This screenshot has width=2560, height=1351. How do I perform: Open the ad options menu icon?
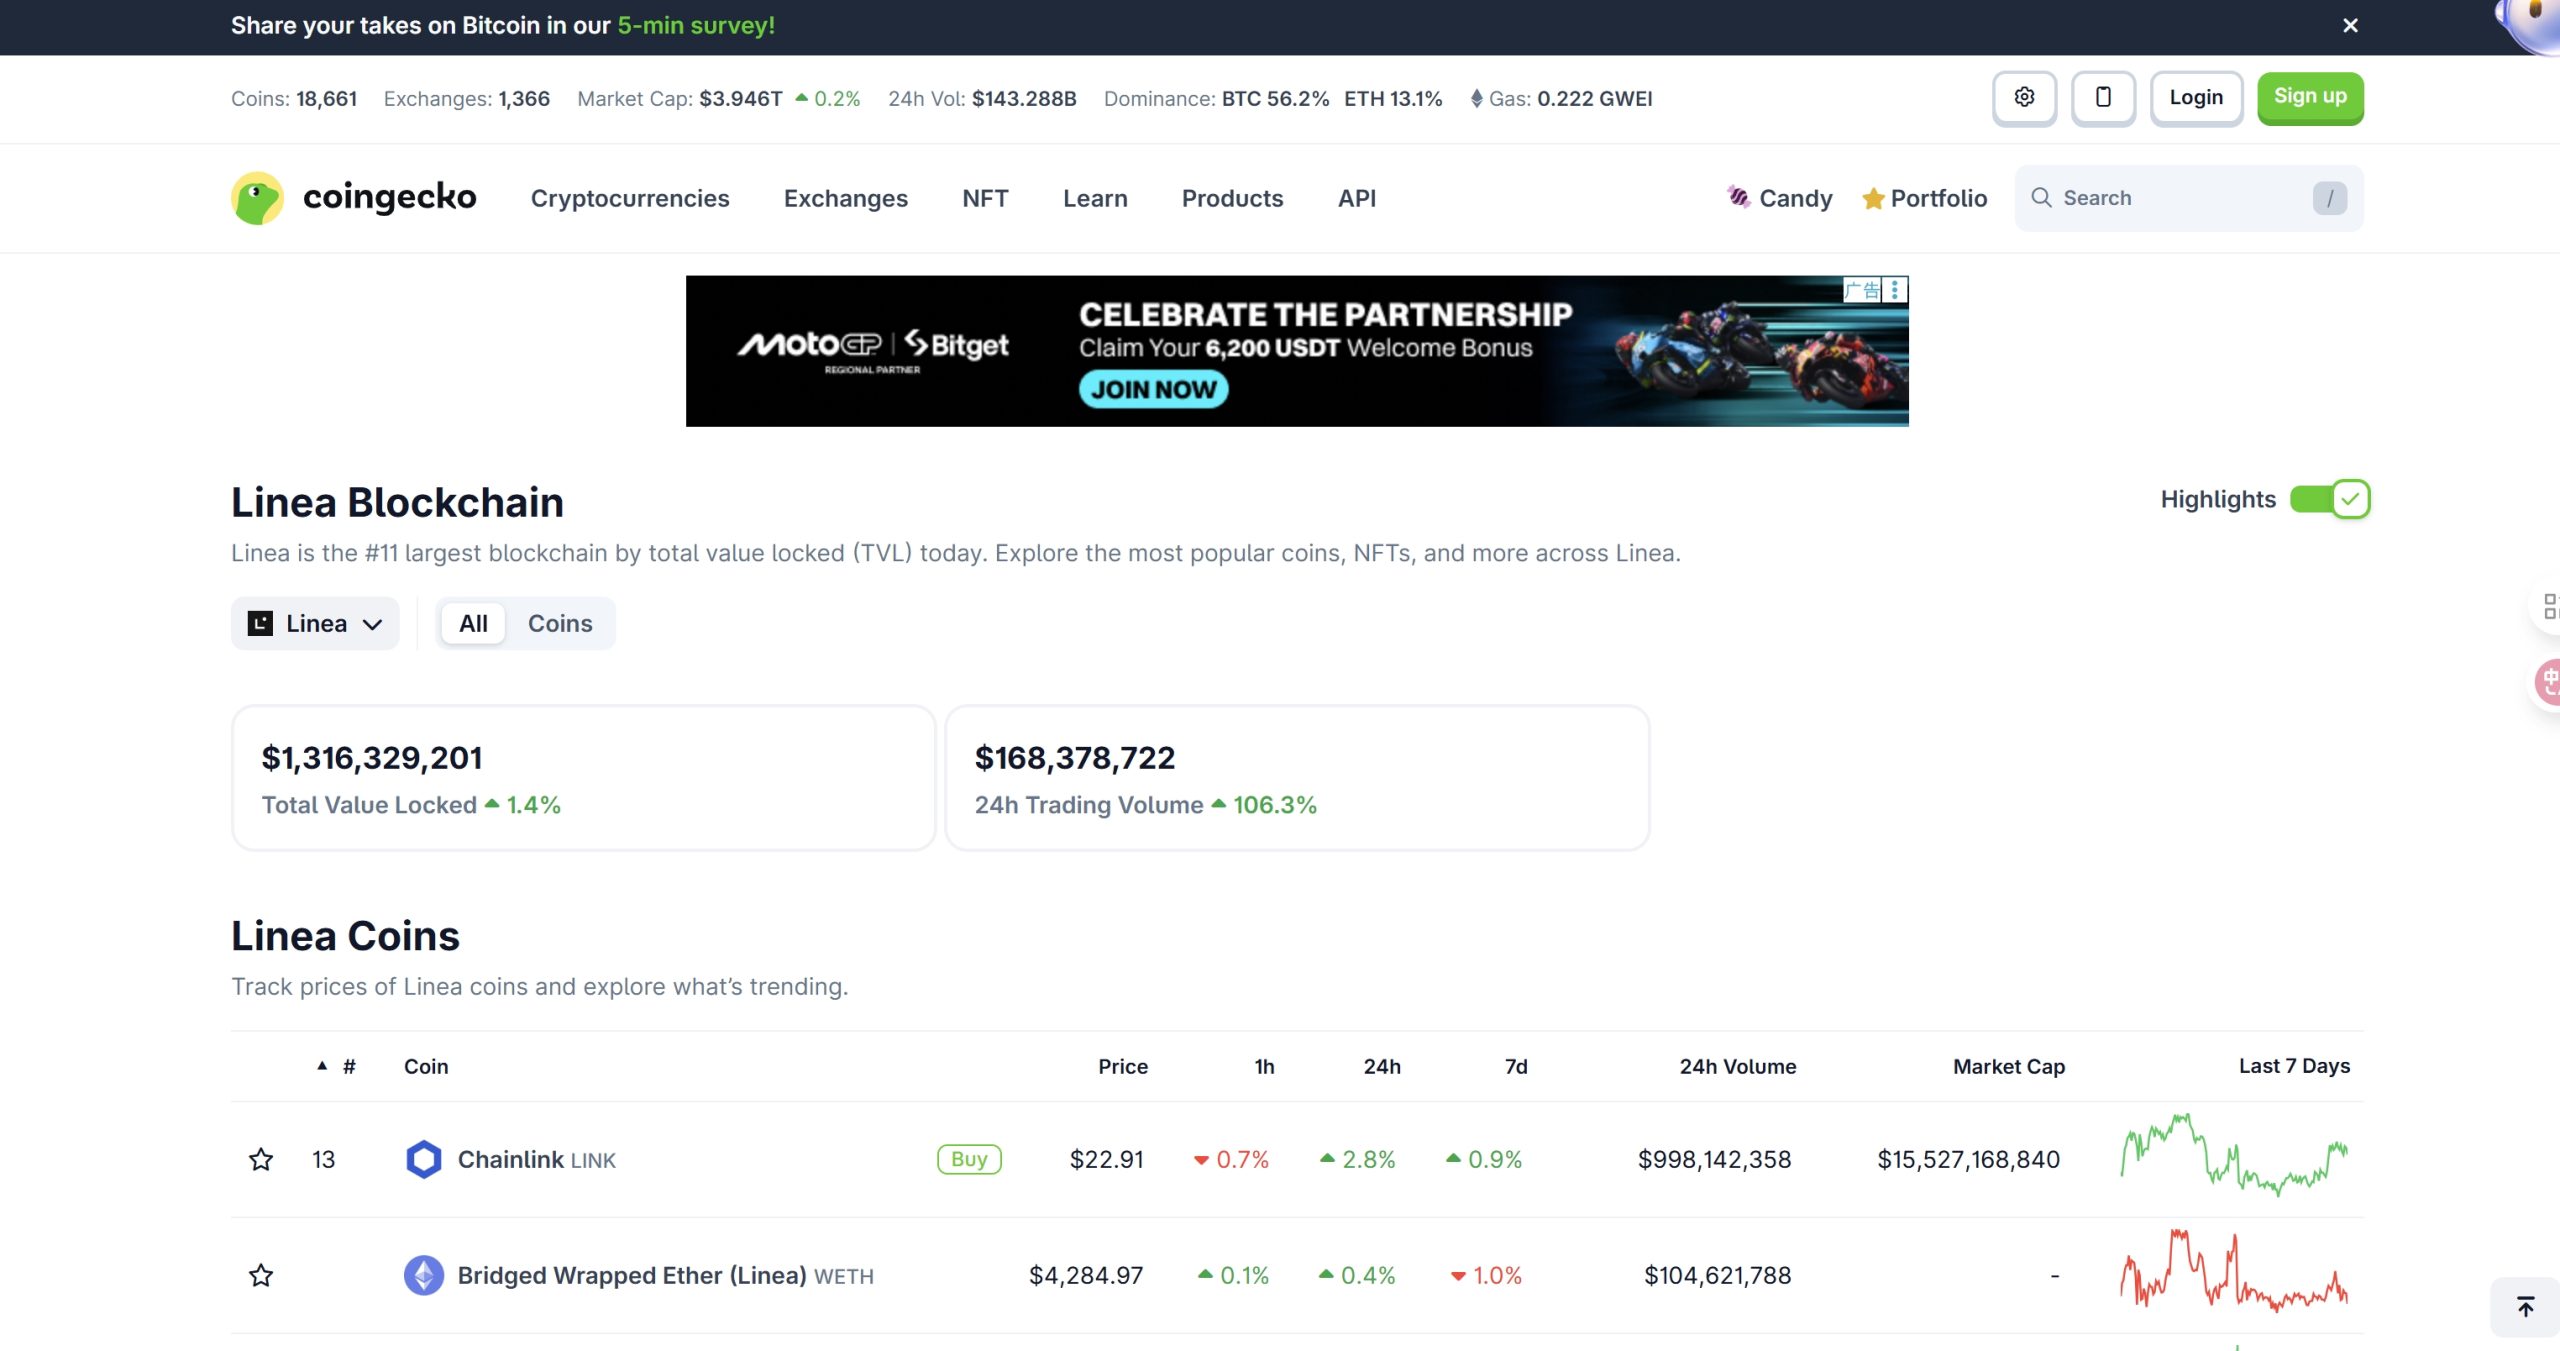tap(1895, 290)
